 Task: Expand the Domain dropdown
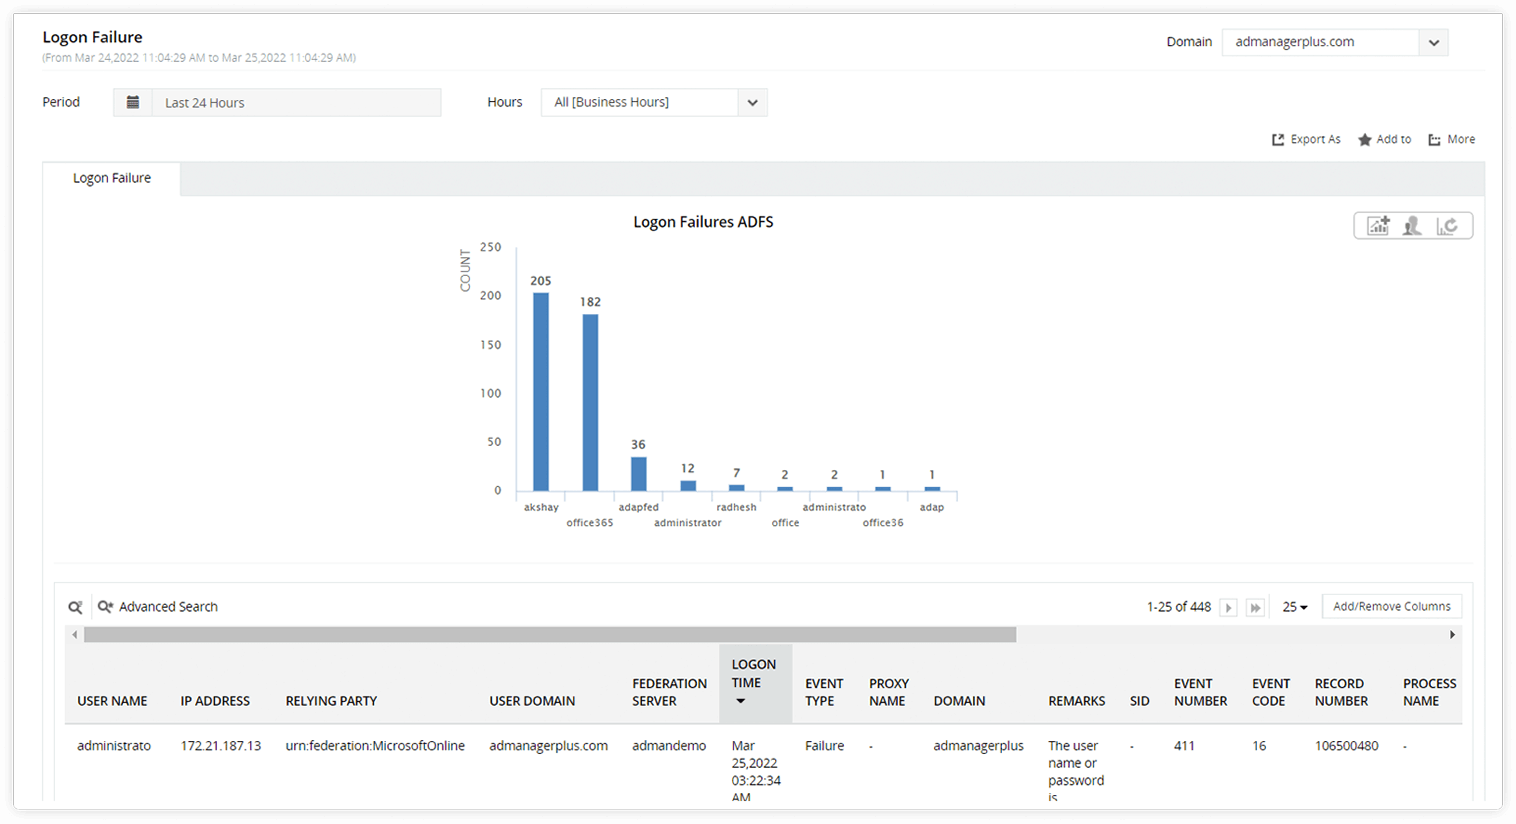point(1434,42)
